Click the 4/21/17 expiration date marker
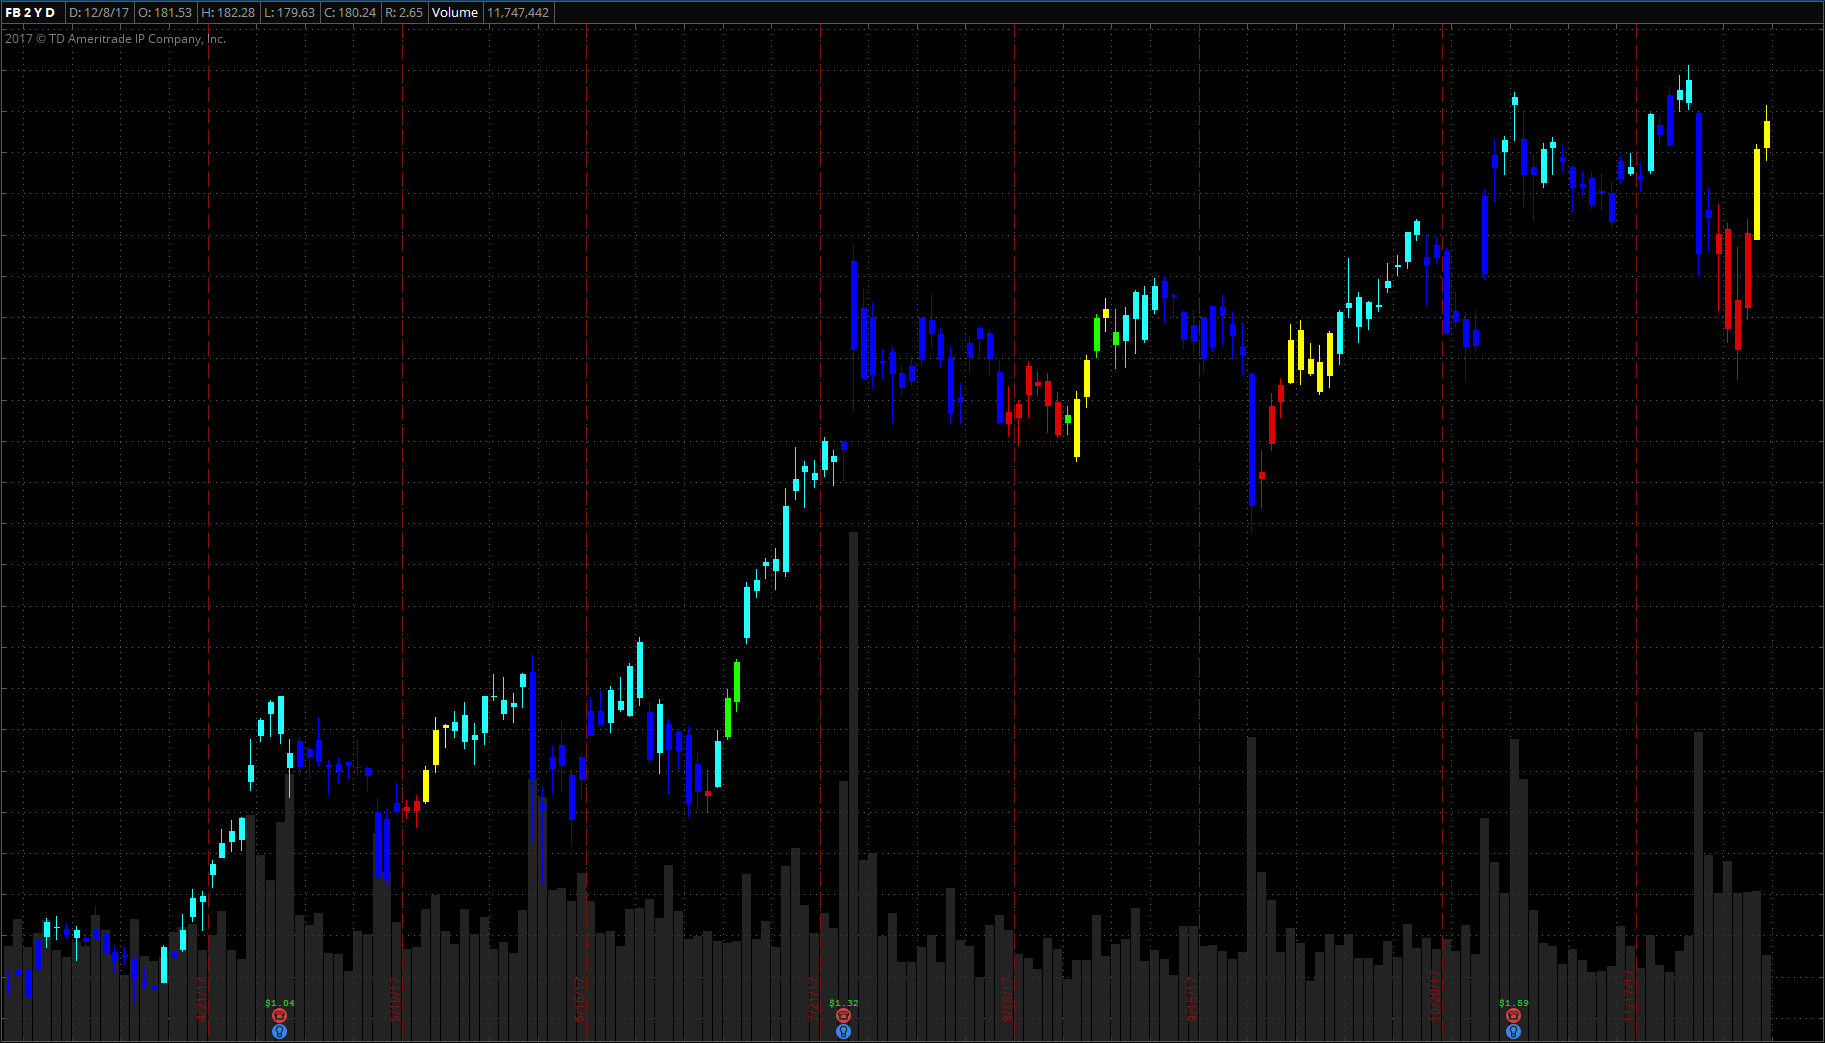The height and width of the screenshot is (1043, 1825). pos(202,998)
